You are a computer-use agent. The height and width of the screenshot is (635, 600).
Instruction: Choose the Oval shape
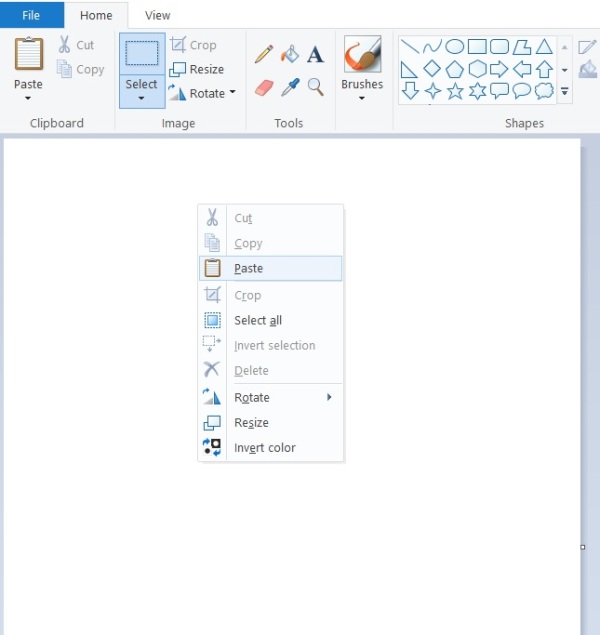tap(455, 47)
